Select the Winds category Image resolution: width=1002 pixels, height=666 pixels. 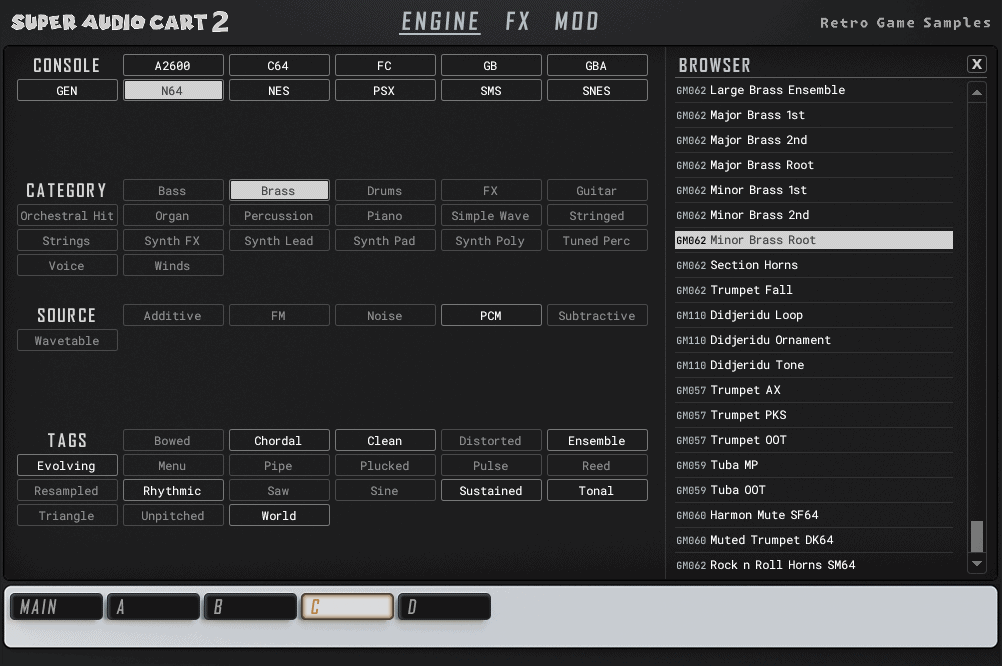[x=173, y=265]
